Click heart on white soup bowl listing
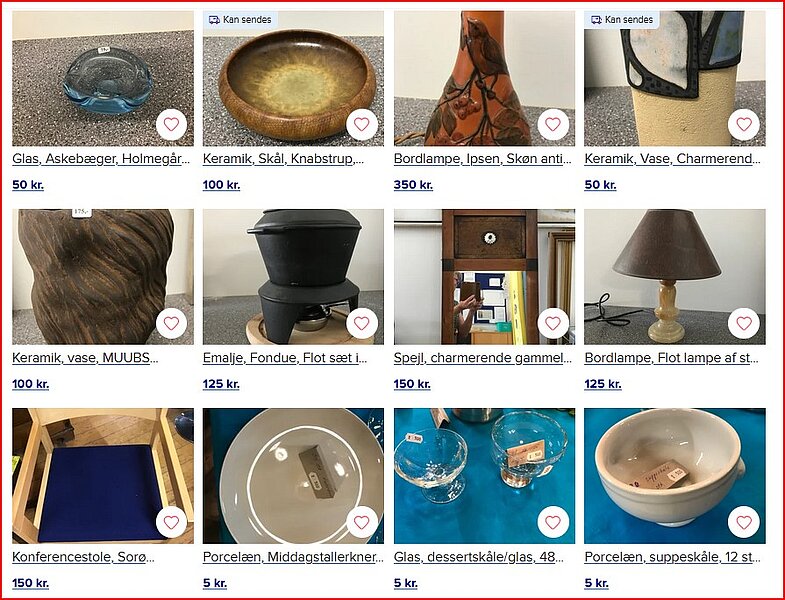785x600 pixels. (744, 522)
